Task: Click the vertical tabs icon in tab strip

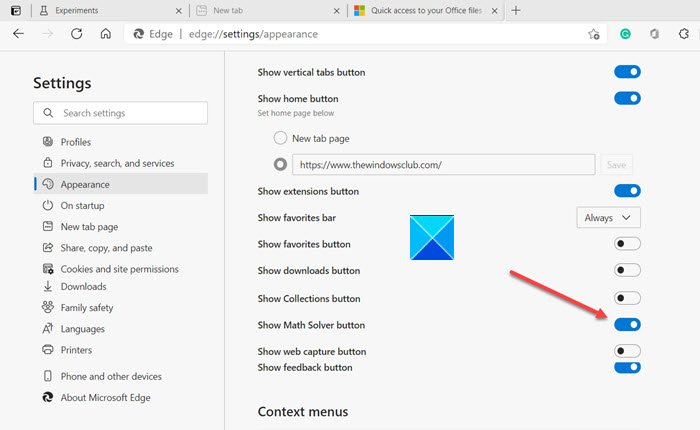Action: coord(16,10)
